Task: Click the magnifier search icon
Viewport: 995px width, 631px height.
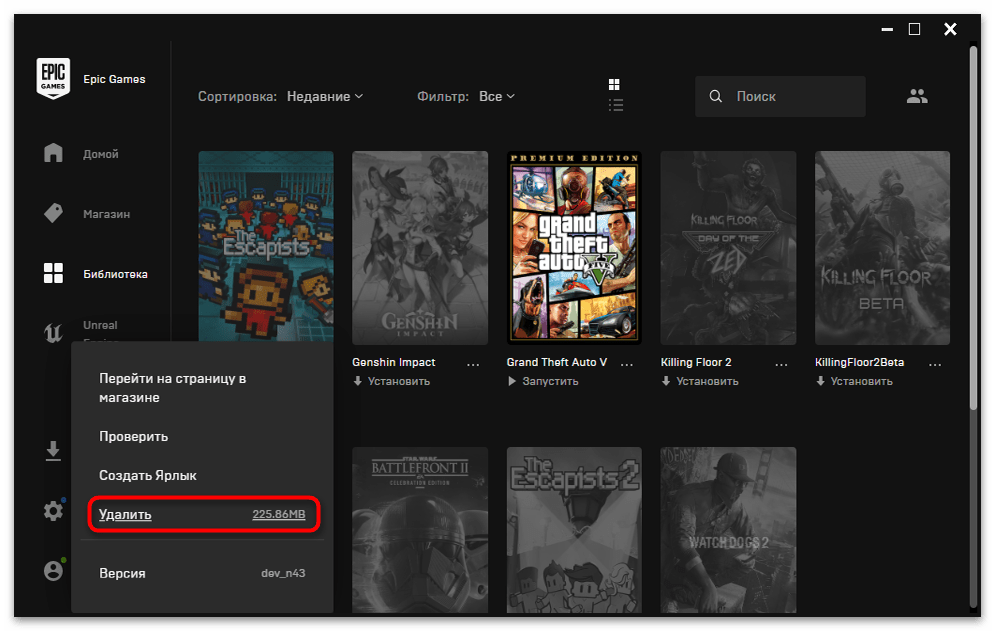Action: (x=716, y=96)
